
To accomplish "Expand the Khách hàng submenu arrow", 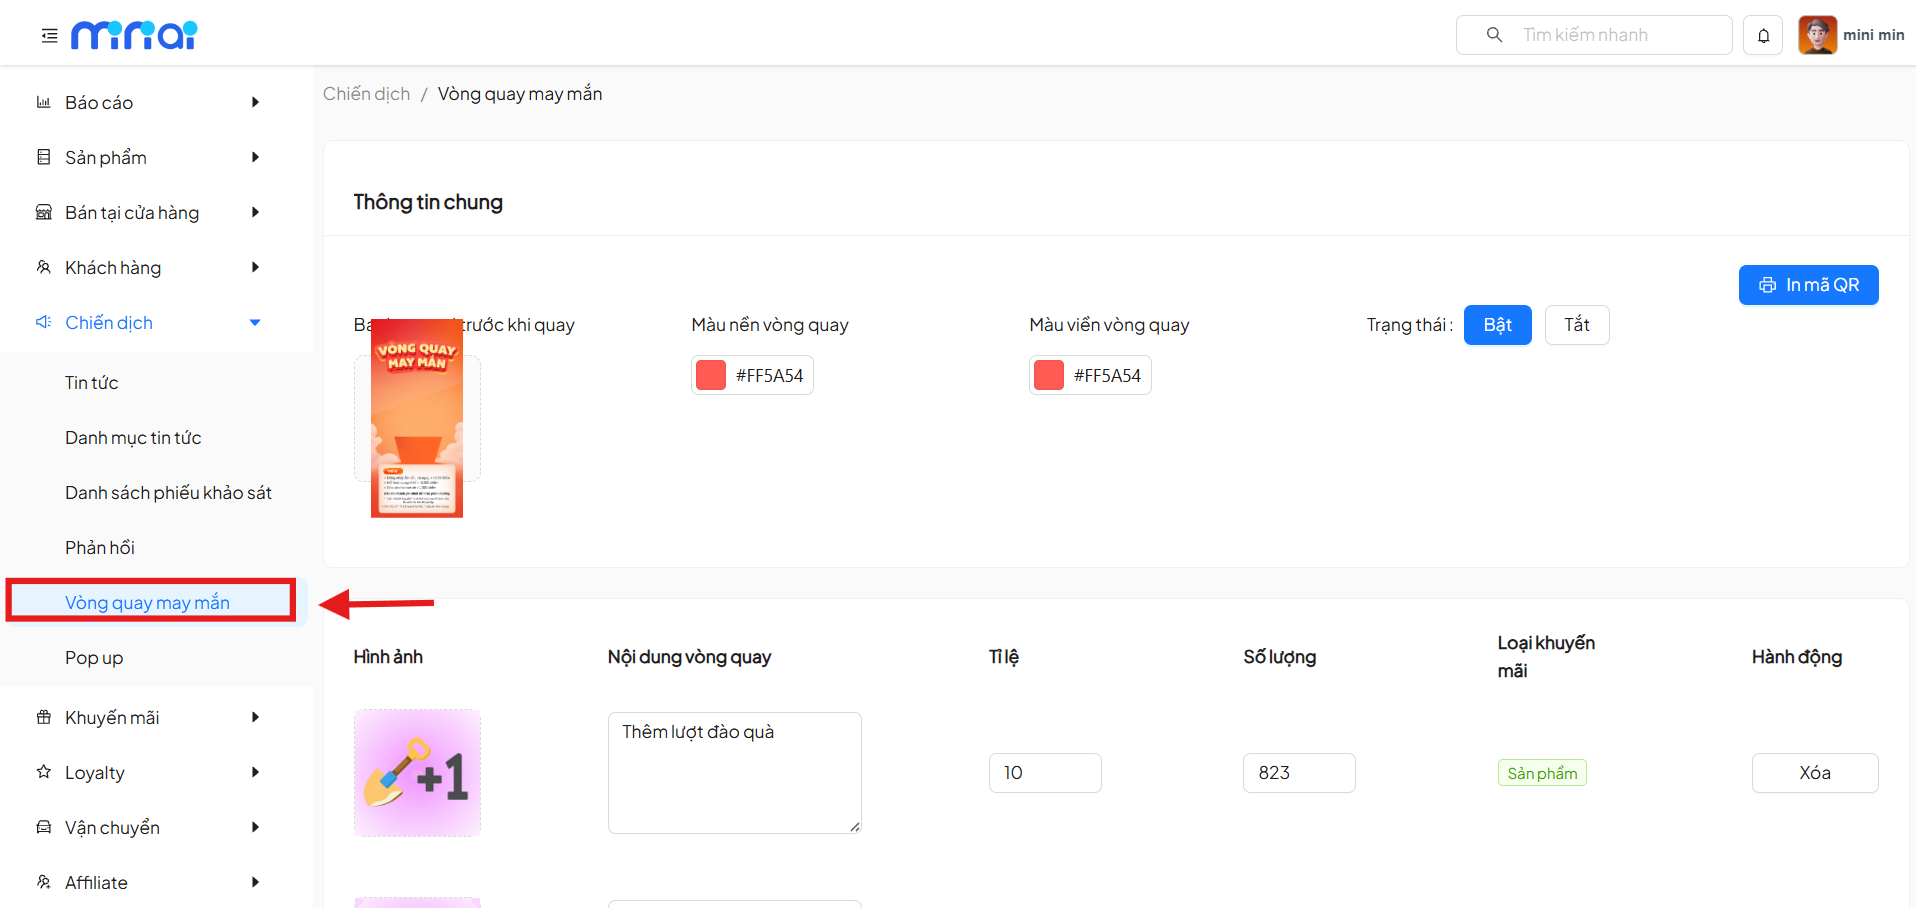I will (255, 267).
